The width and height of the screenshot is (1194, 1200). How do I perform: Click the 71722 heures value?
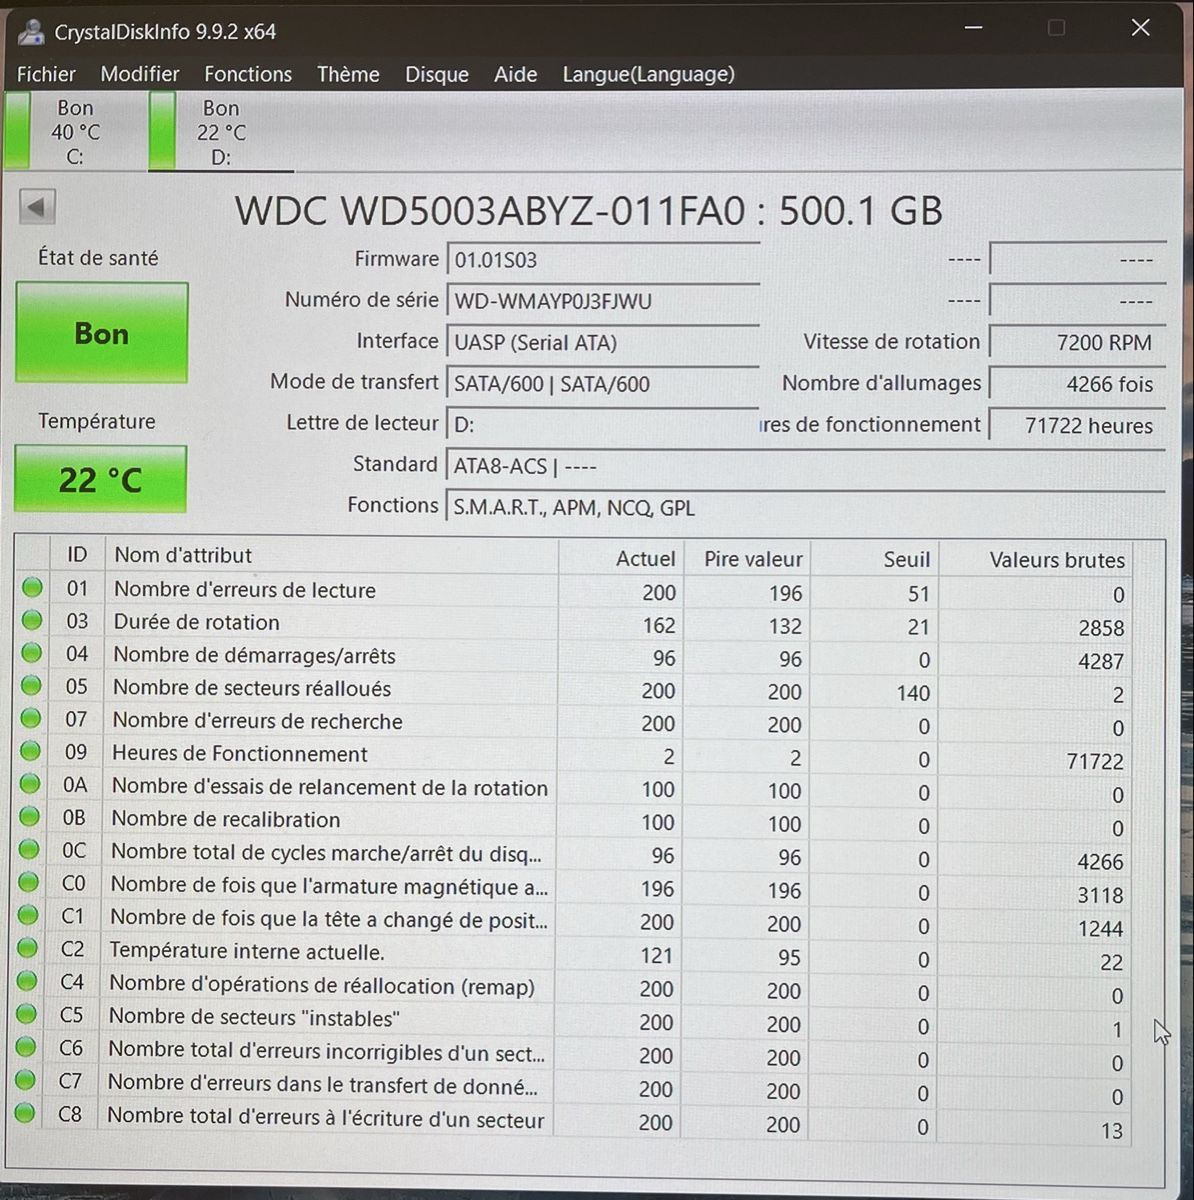click(x=1077, y=425)
